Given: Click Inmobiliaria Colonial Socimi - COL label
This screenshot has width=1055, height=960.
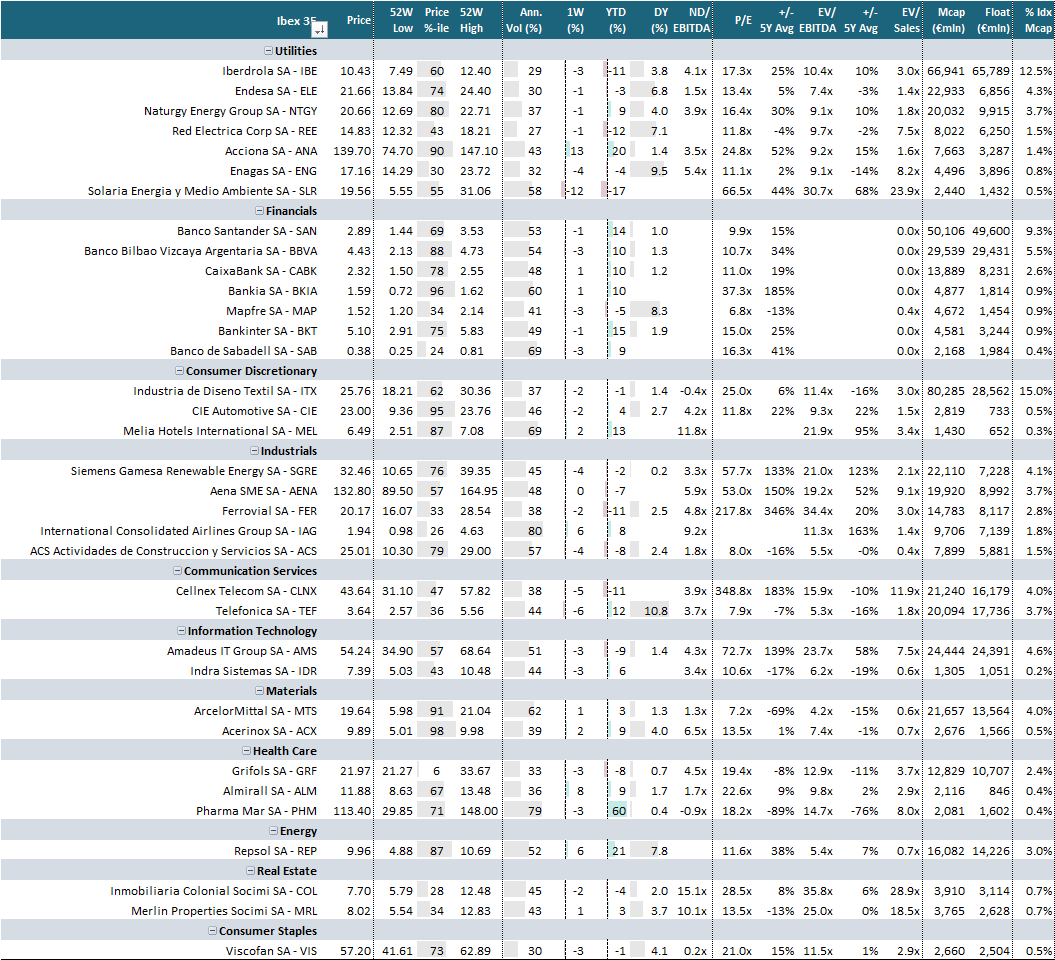Looking at the screenshot, I should point(214,891).
